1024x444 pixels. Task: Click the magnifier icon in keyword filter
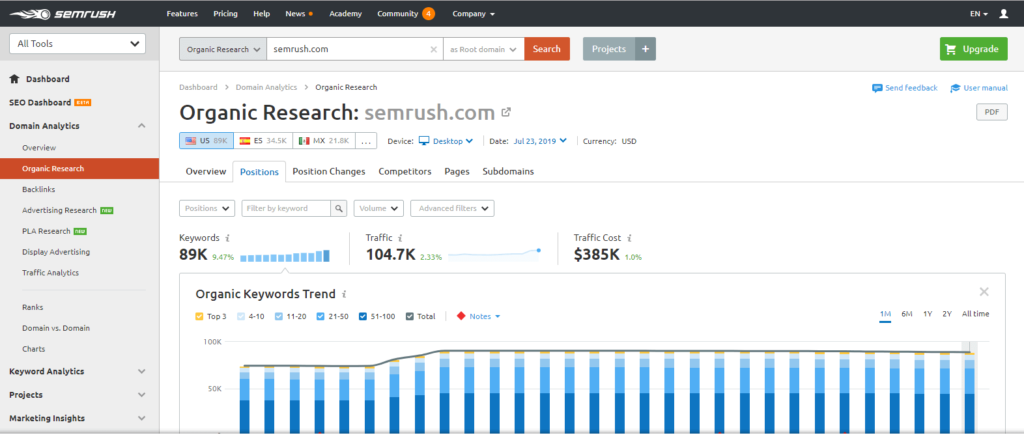coord(339,208)
